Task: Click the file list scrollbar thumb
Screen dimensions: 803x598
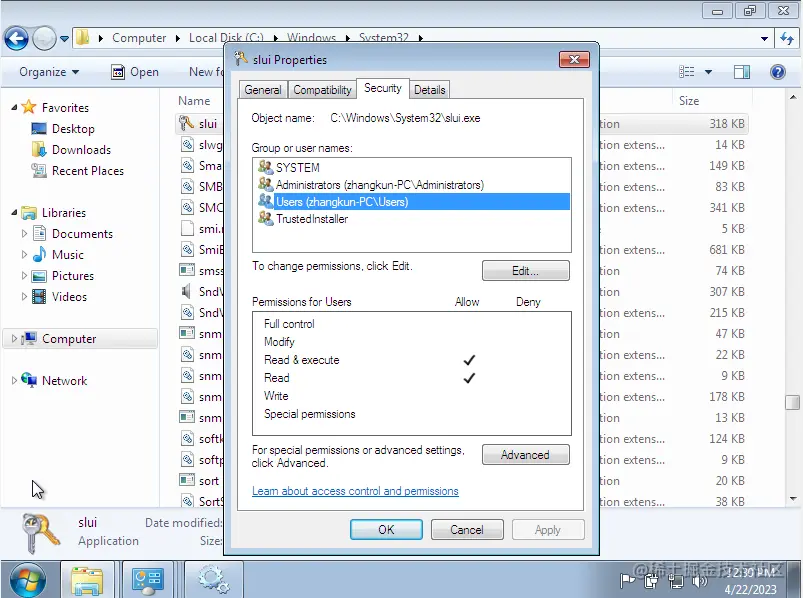Action: 793,402
